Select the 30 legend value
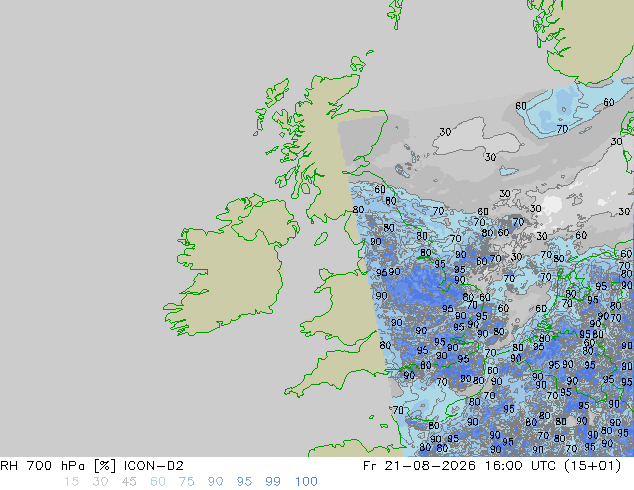Viewport: 634px width, 490px height. (x=100, y=482)
